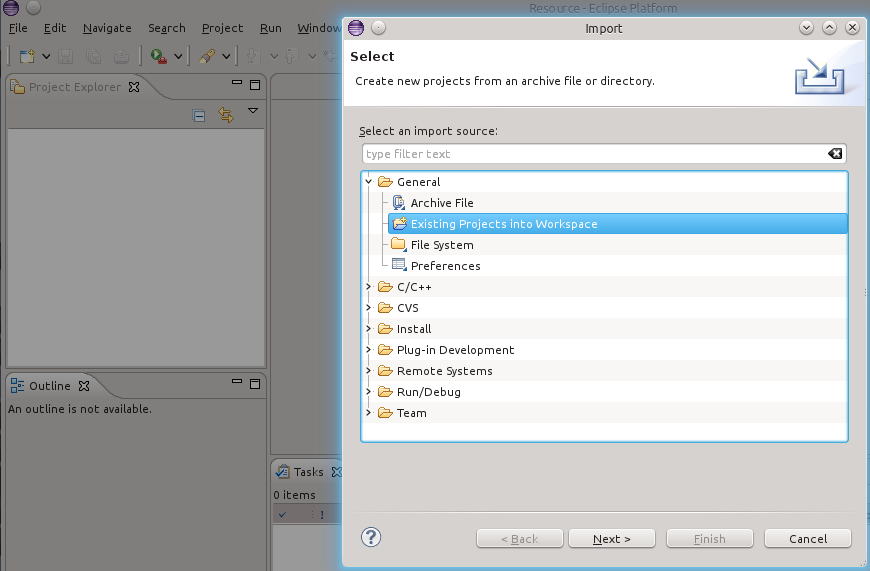Image resolution: width=870 pixels, height=571 pixels.
Task: Select File System import source
Action: coord(441,245)
